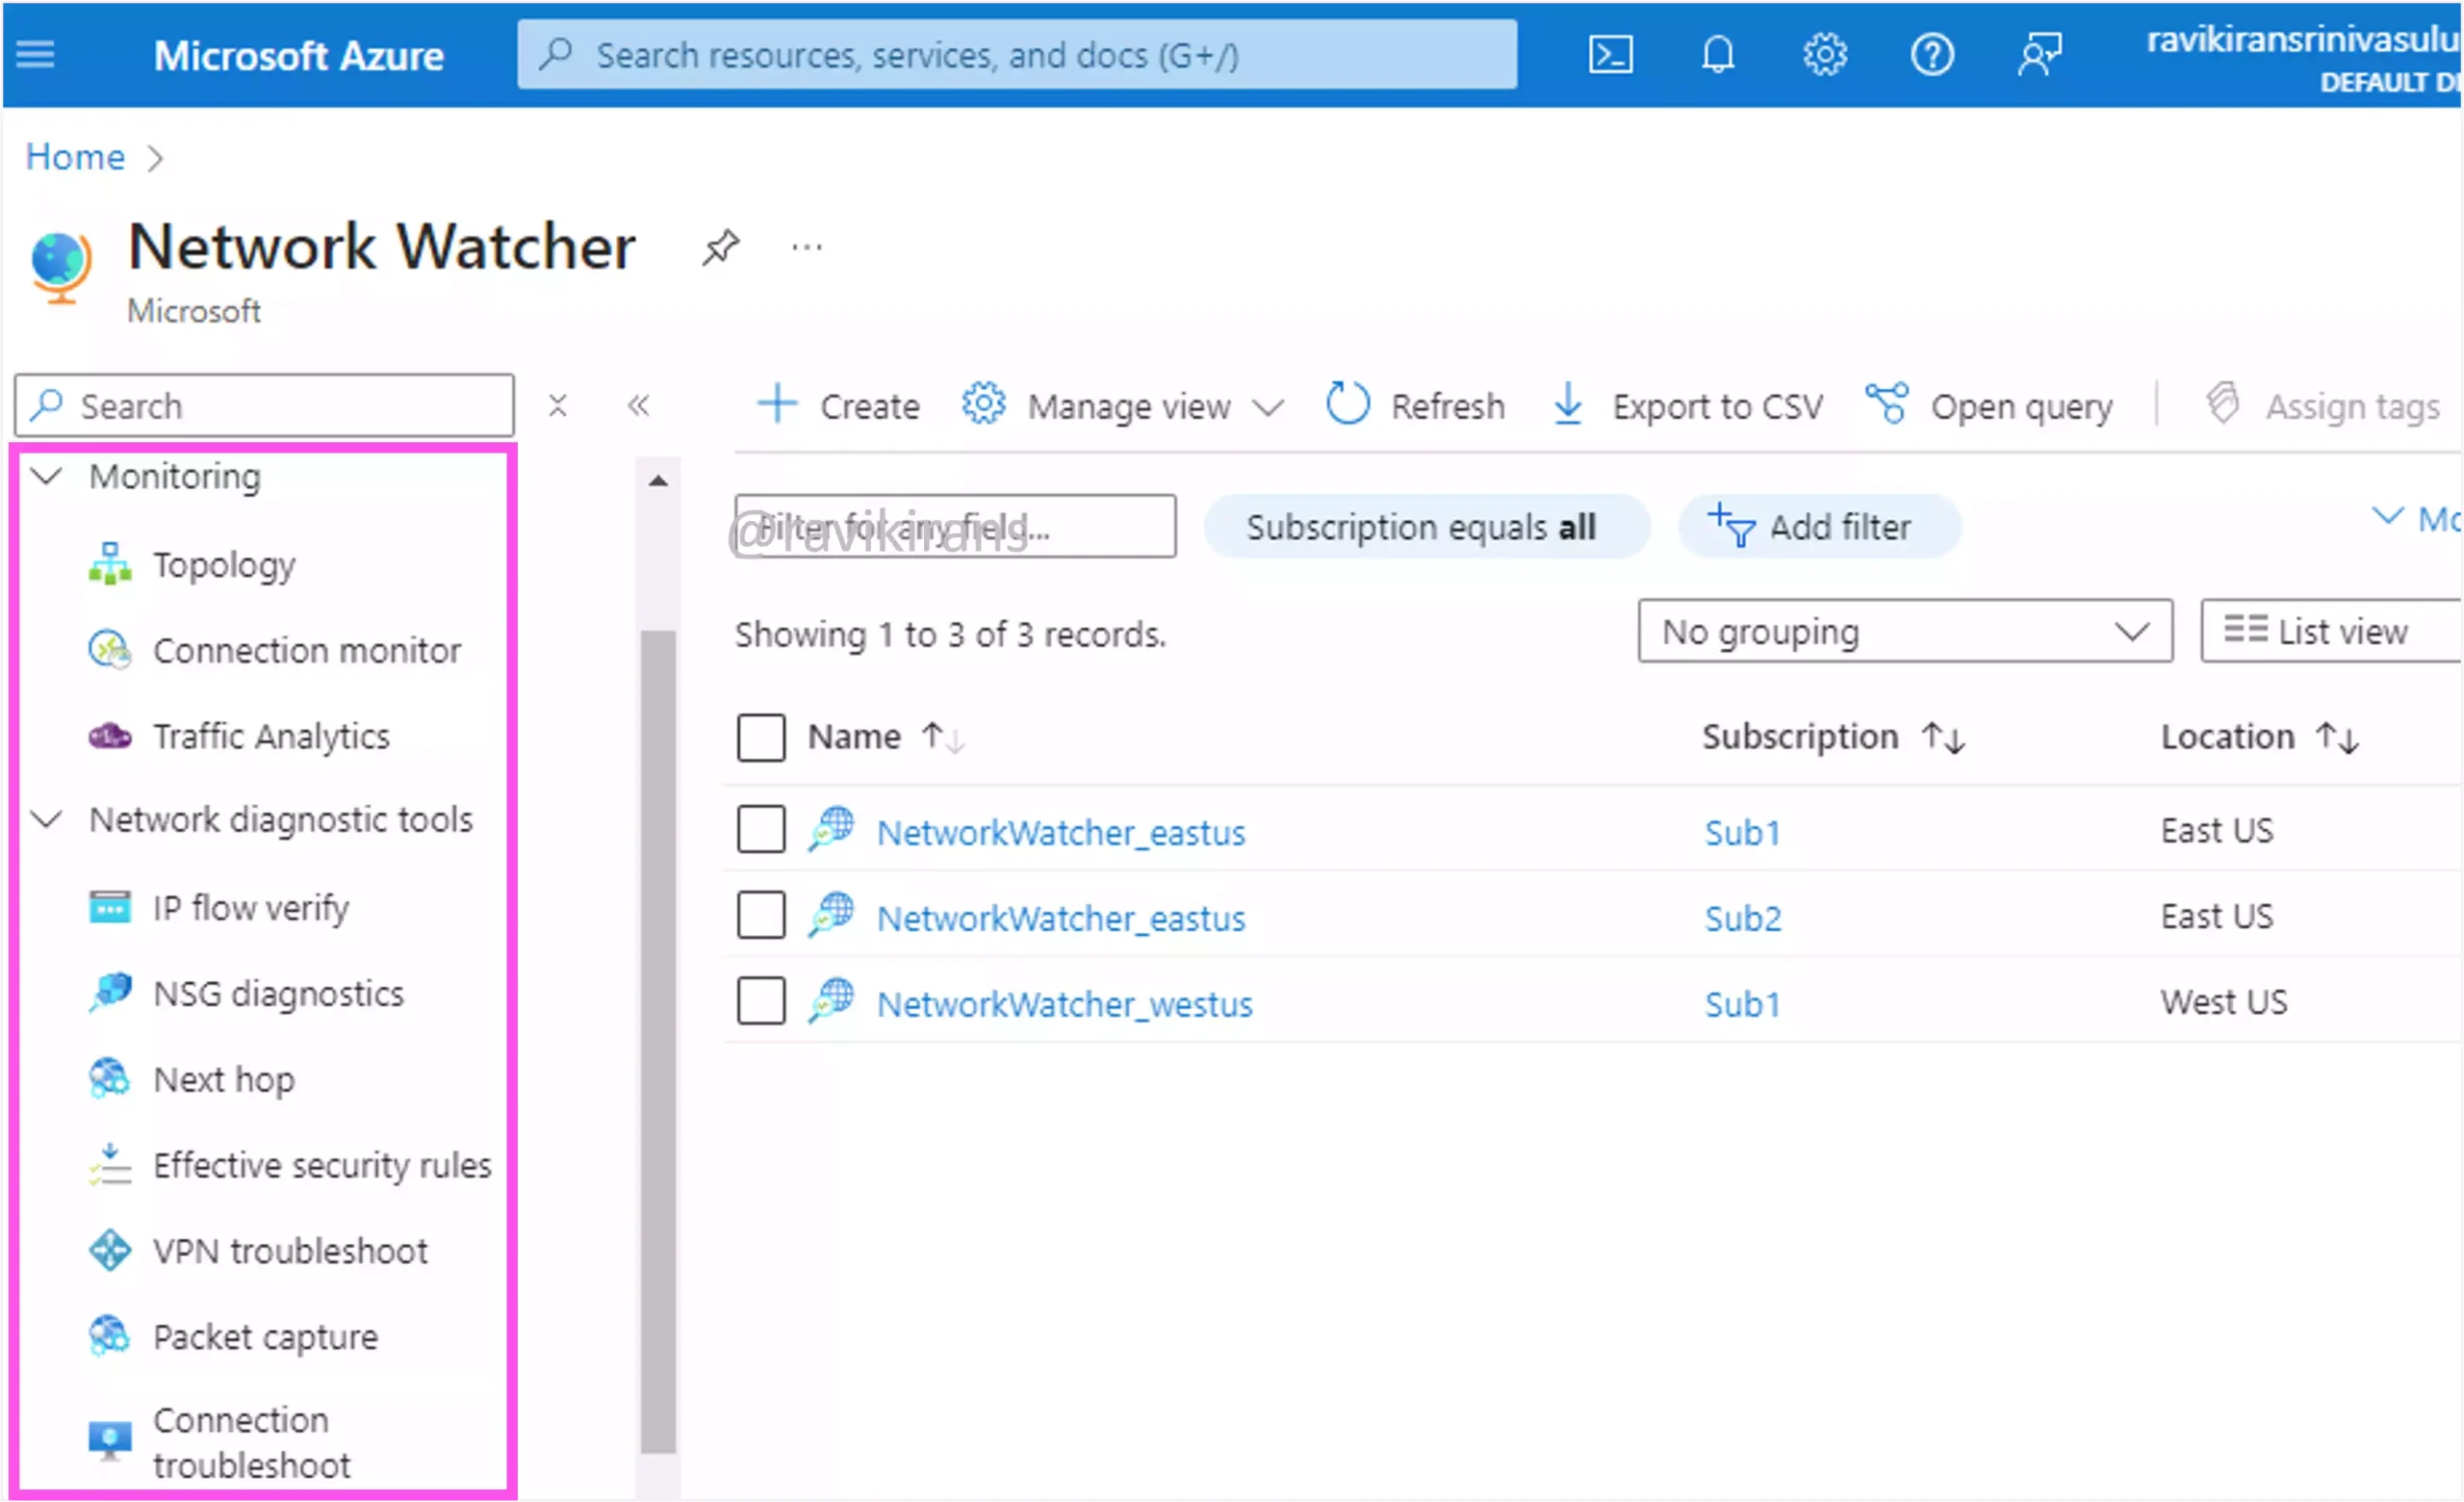Sort by the Subscription column
This screenshot has width=2464, height=1502.
click(x=1833, y=737)
